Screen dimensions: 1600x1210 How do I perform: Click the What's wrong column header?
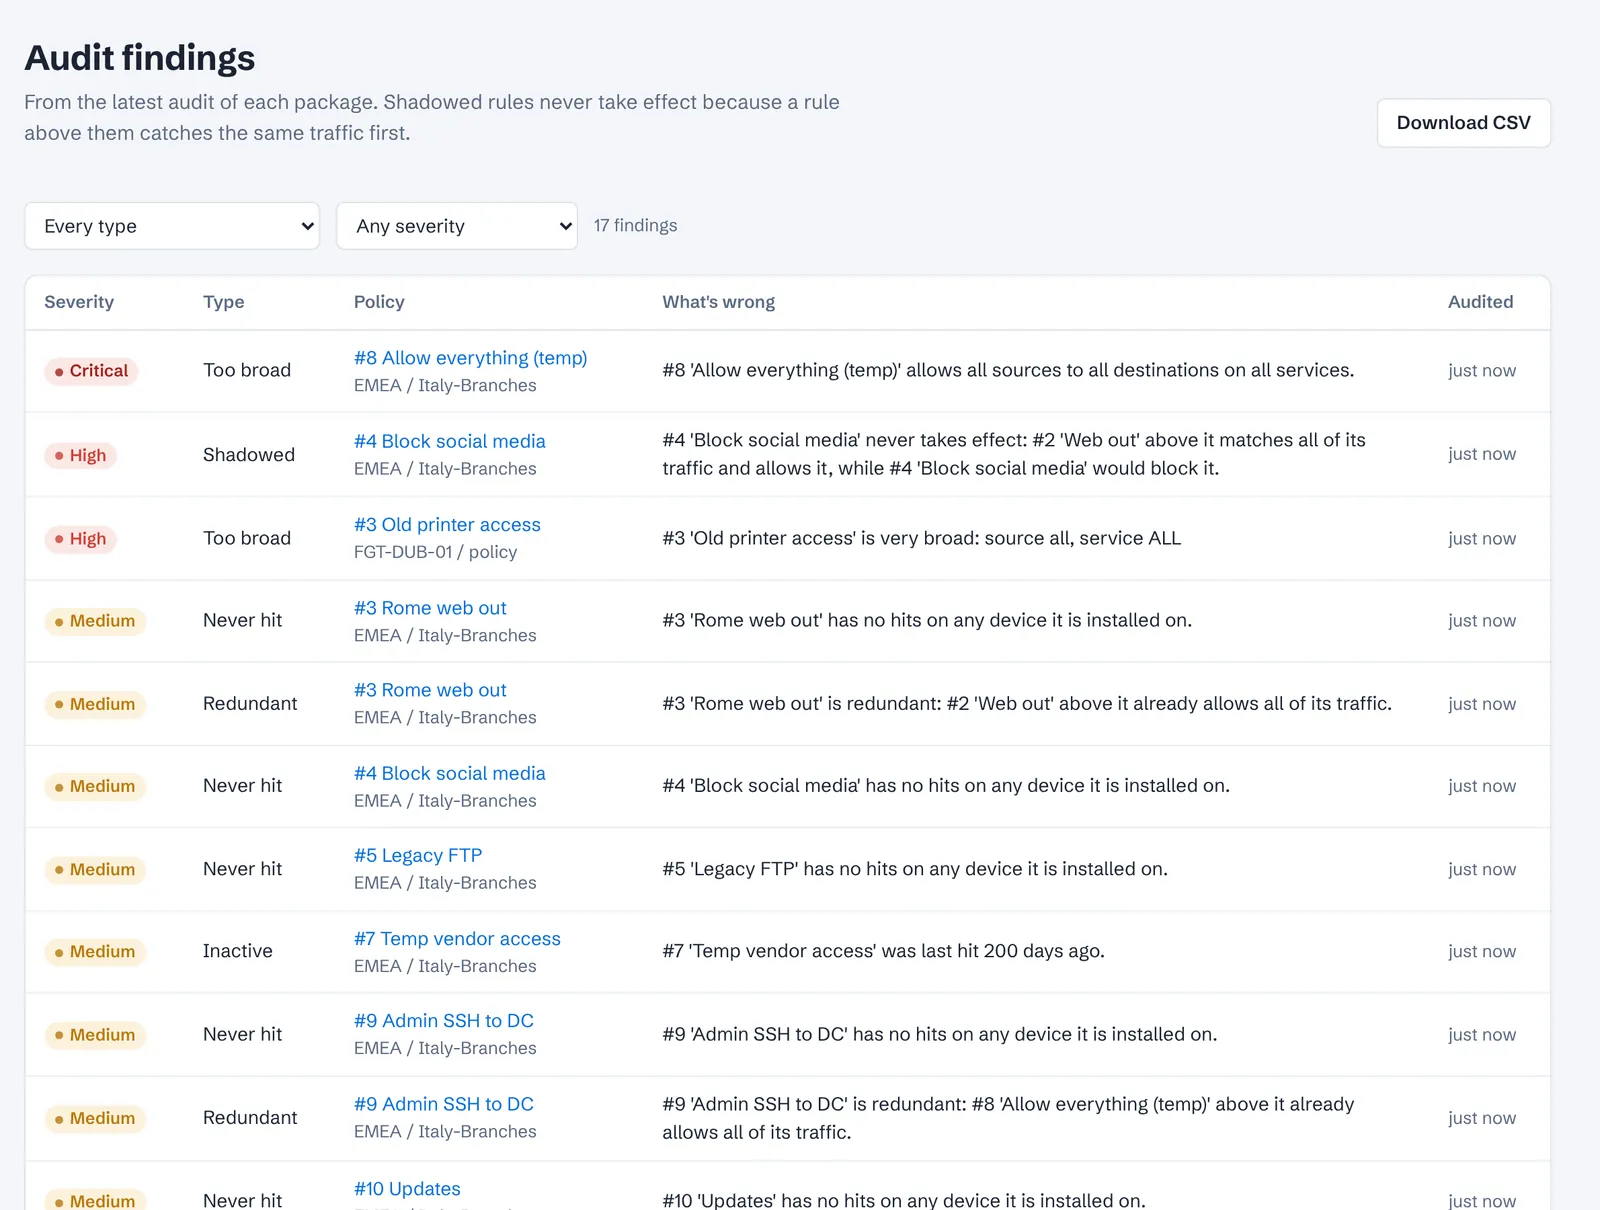pyautogui.click(x=718, y=302)
